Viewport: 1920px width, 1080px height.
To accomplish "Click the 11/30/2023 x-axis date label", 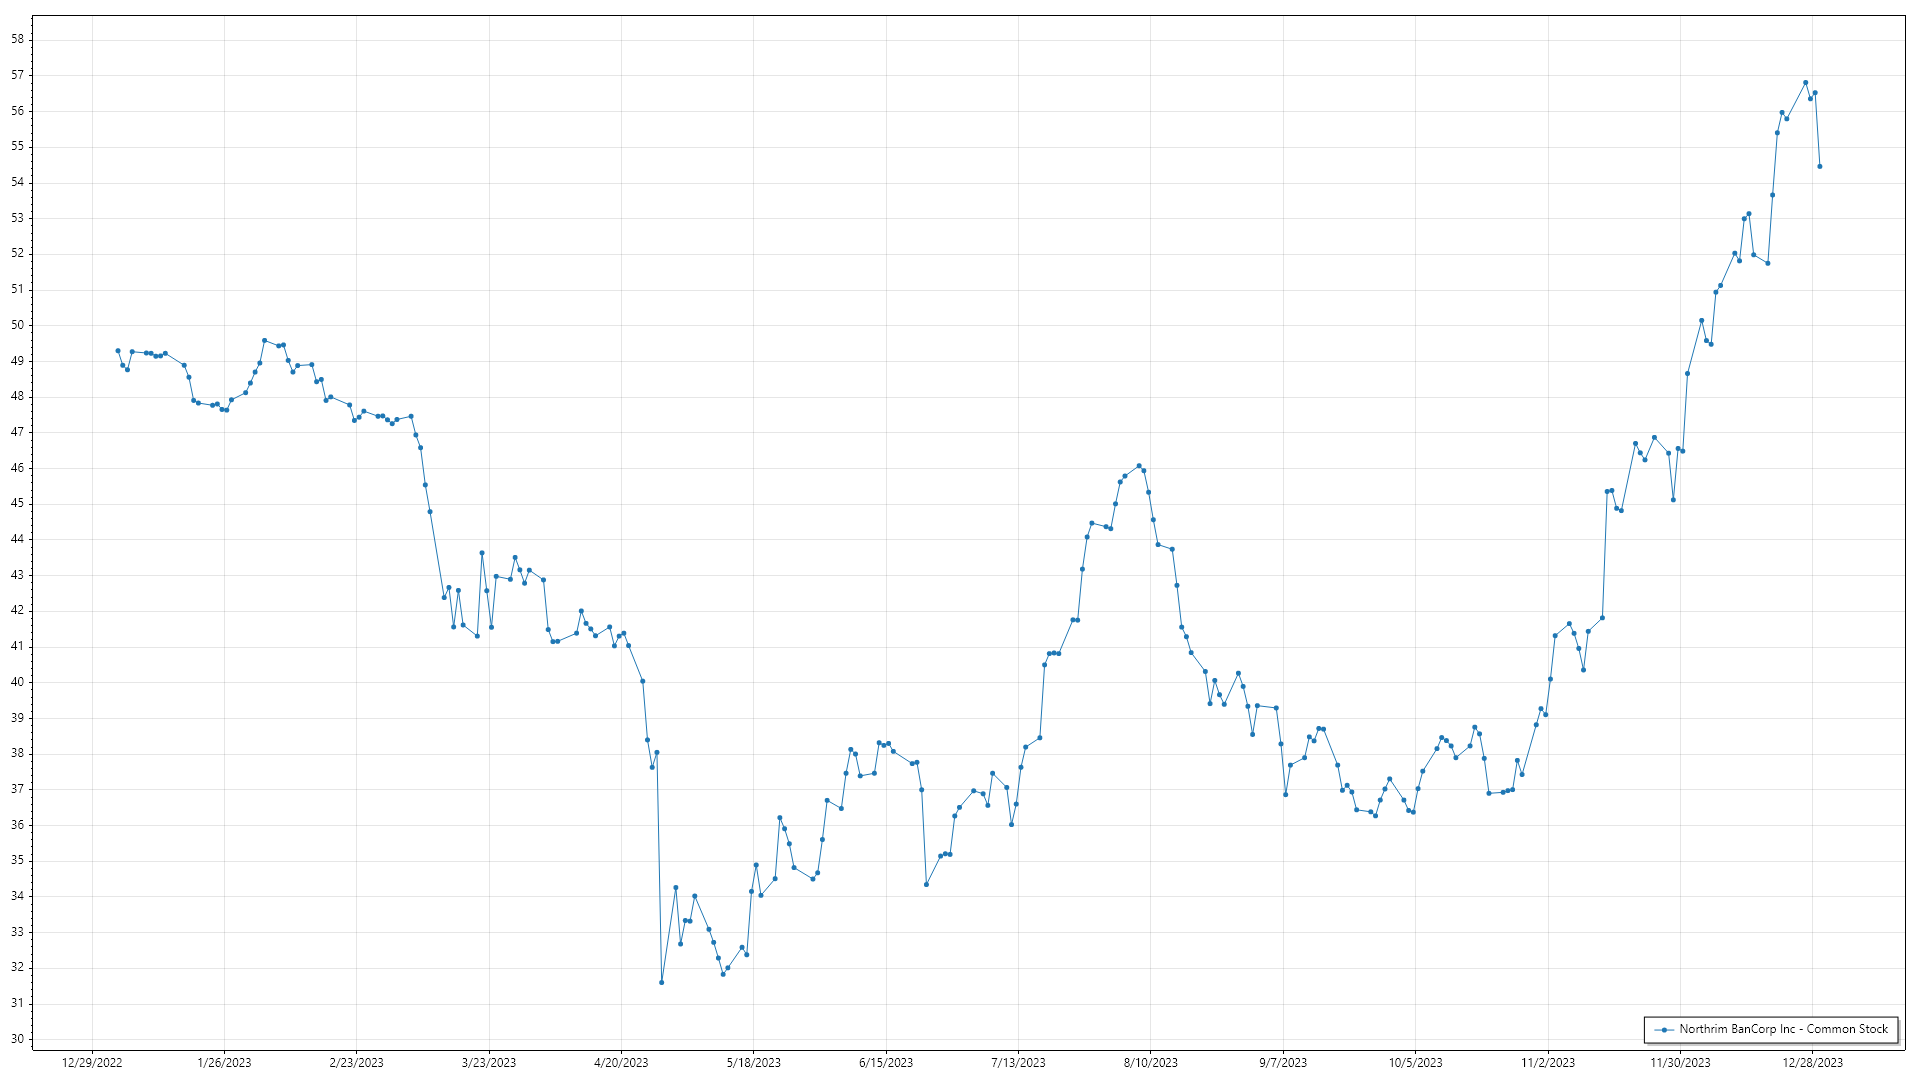I will pyautogui.click(x=1680, y=1063).
